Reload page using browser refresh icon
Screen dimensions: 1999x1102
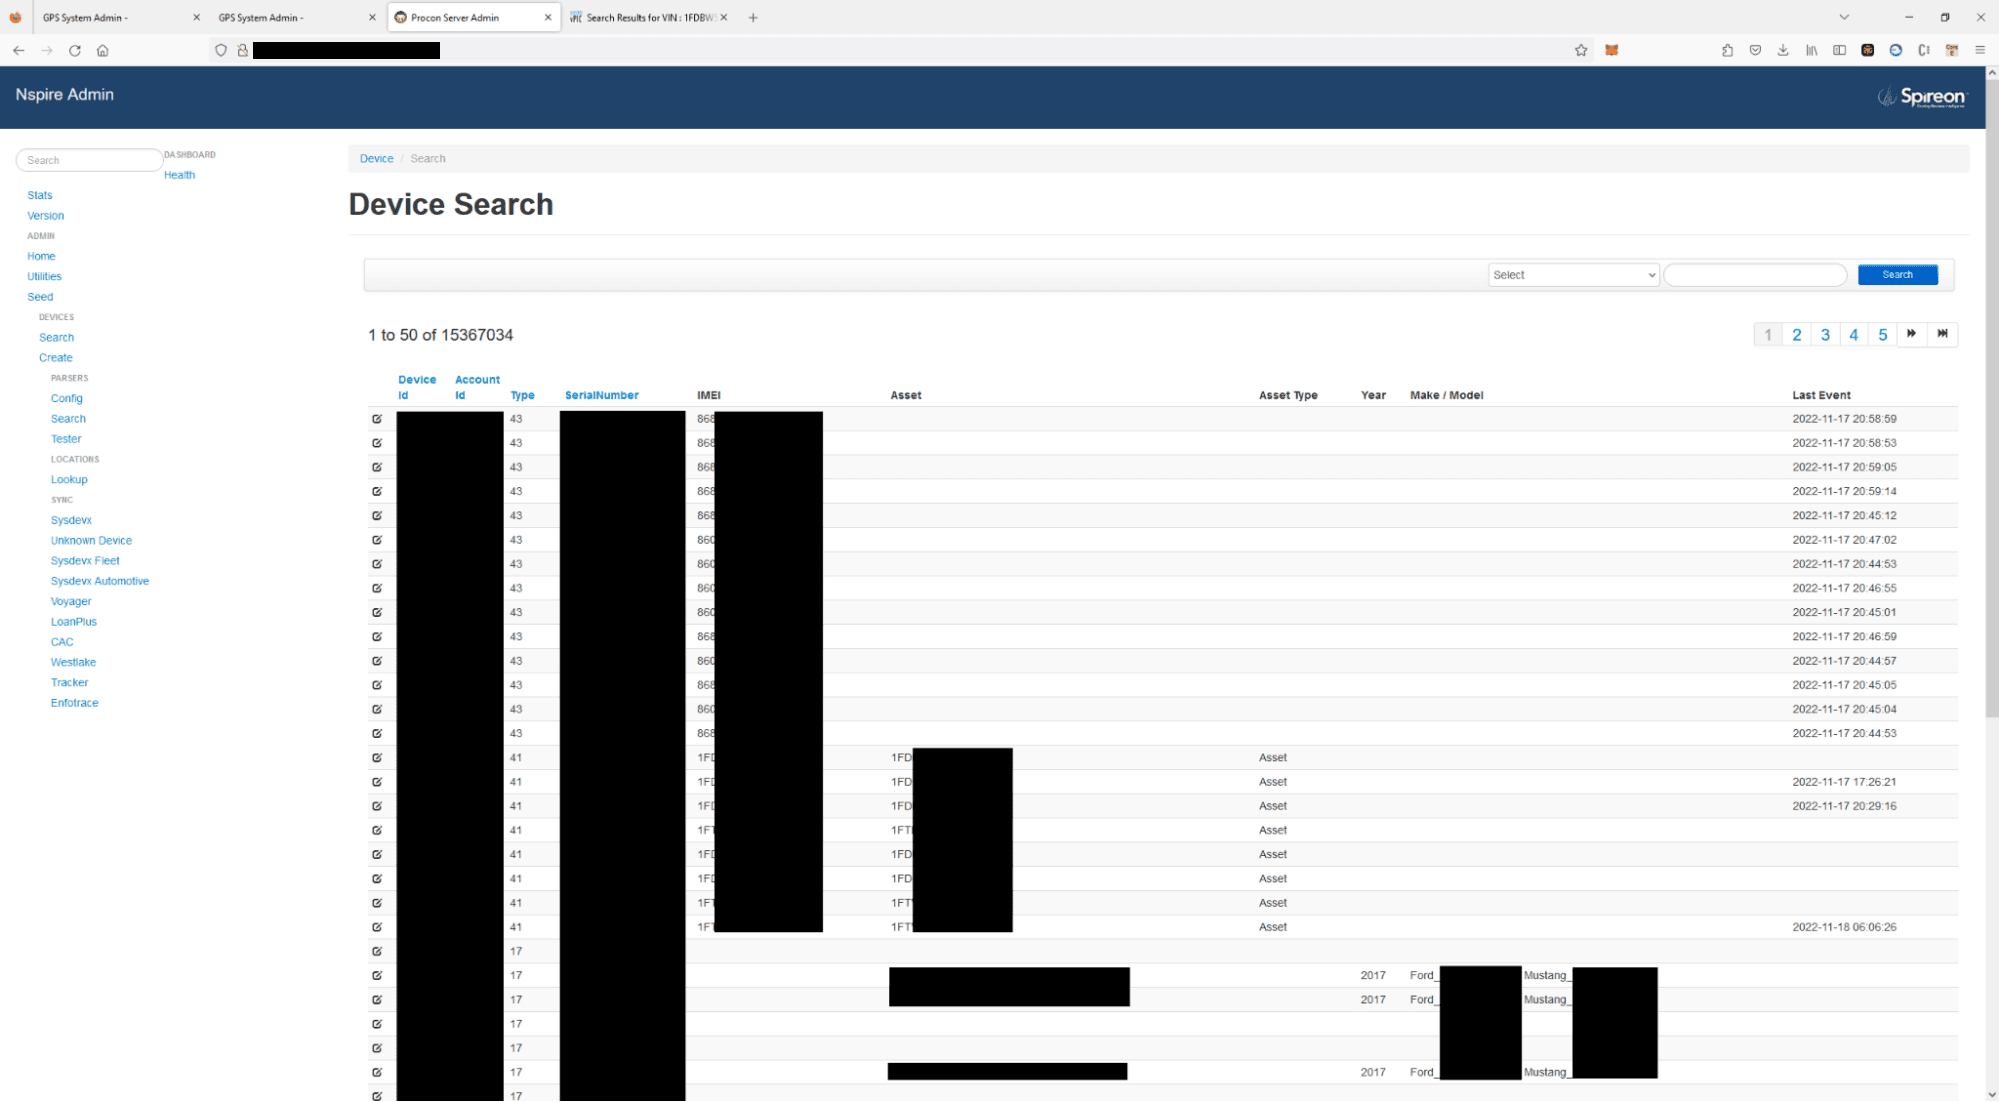point(75,50)
